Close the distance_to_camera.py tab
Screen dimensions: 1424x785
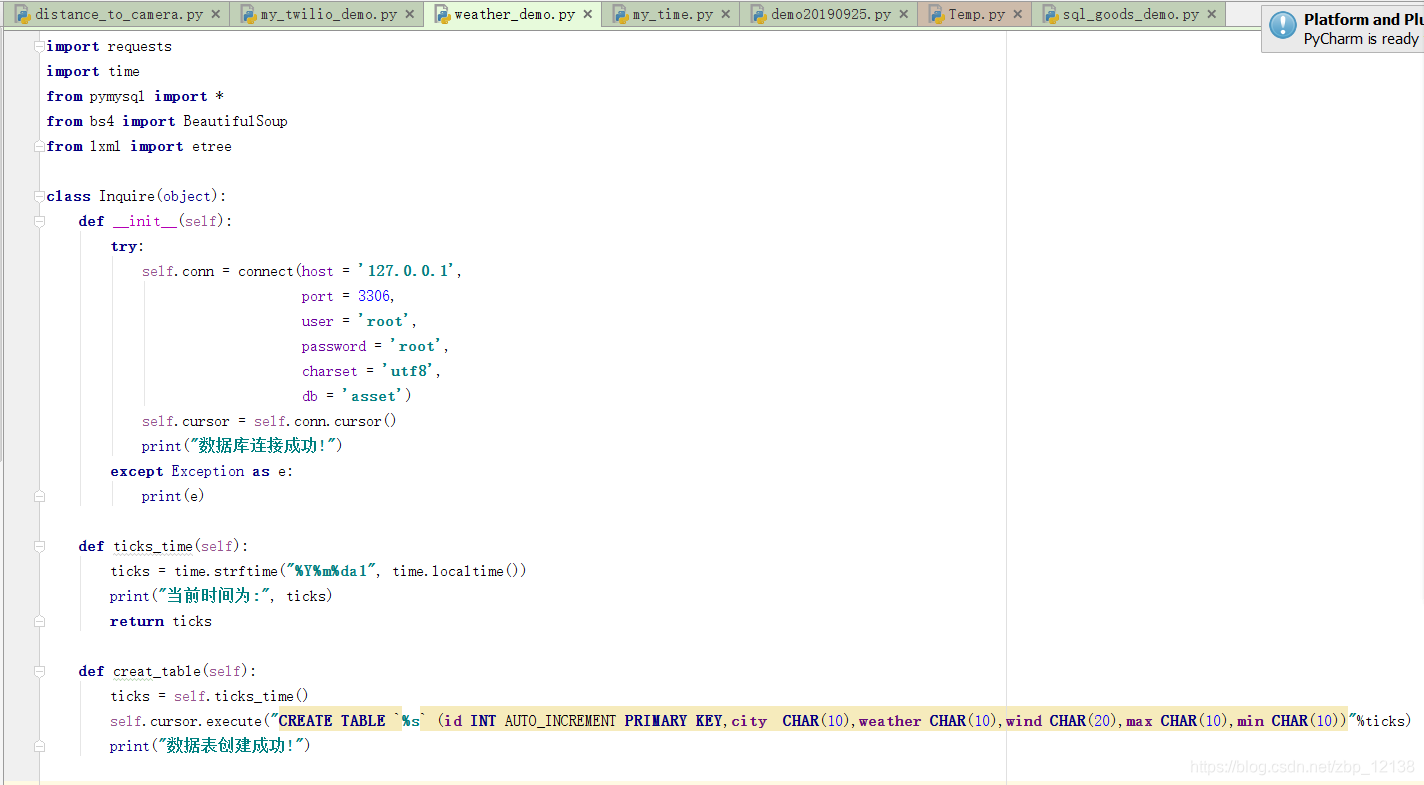pyautogui.click(x=216, y=14)
